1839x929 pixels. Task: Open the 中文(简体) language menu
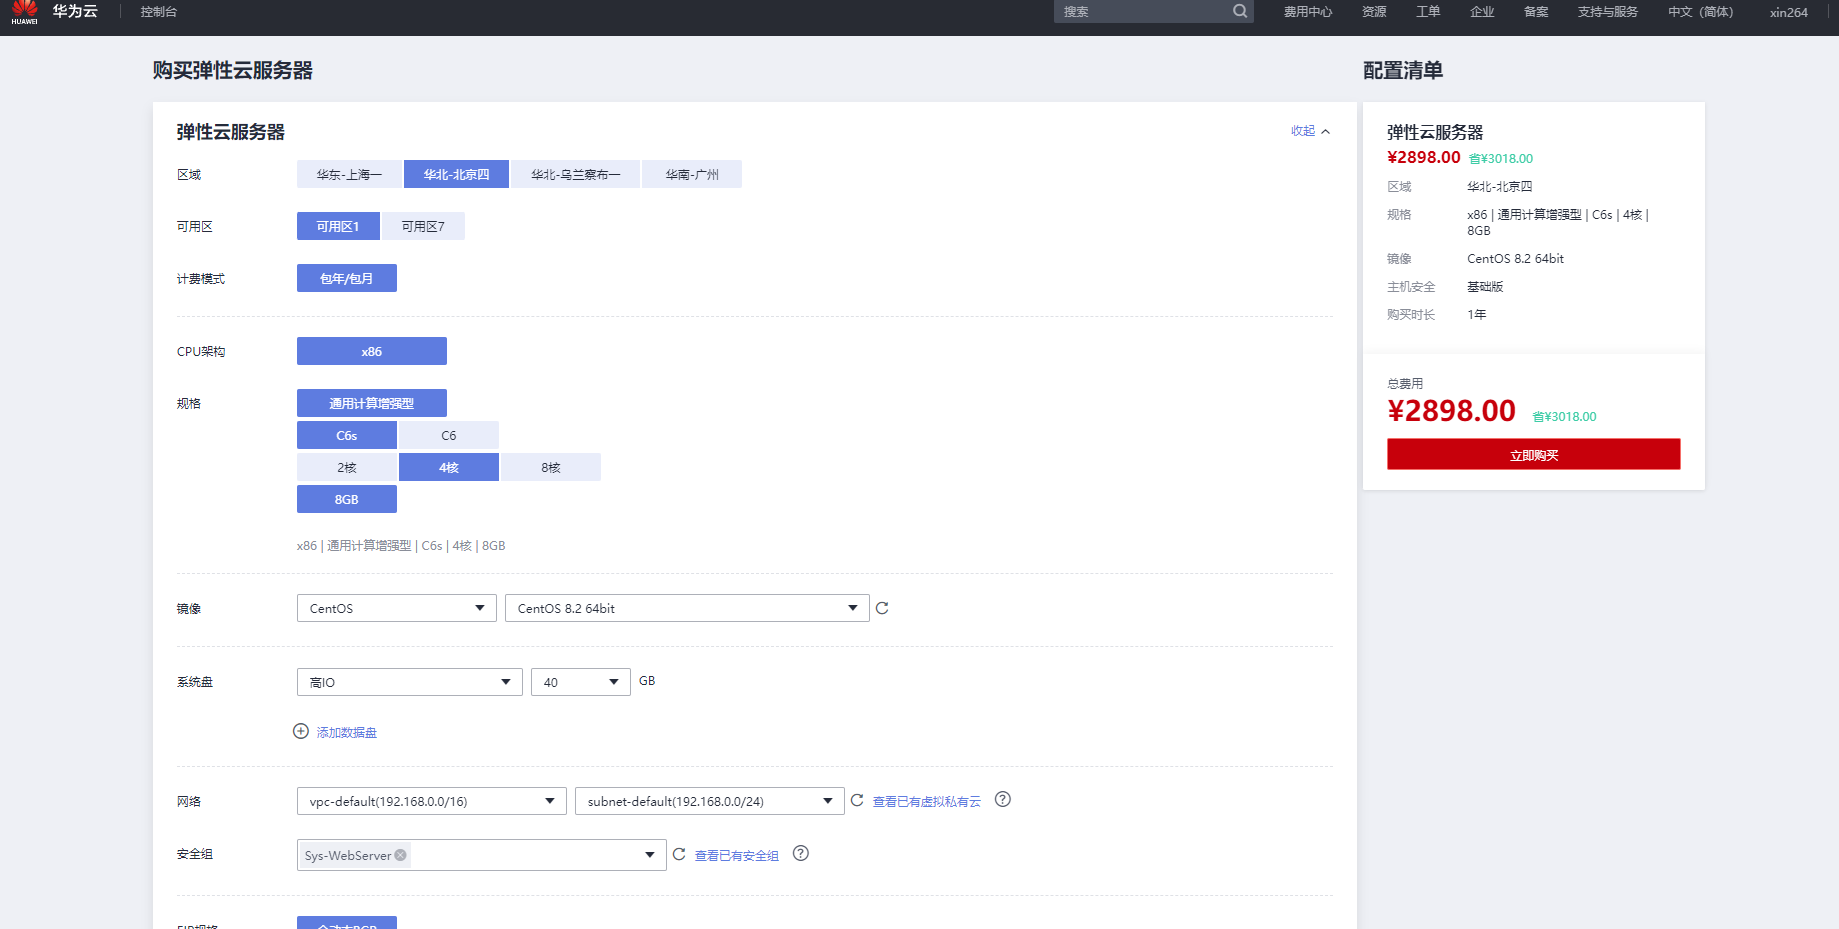click(x=1701, y=12)
